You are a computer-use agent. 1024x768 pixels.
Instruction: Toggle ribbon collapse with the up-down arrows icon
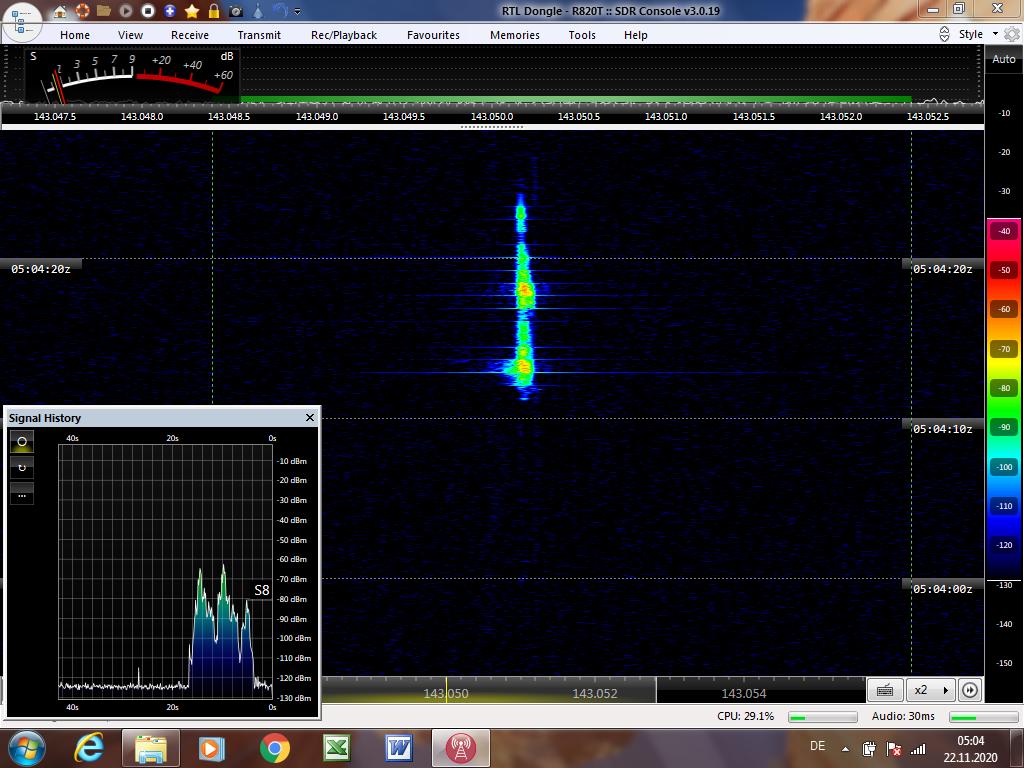pyautogui.click(x=944, y=34)
